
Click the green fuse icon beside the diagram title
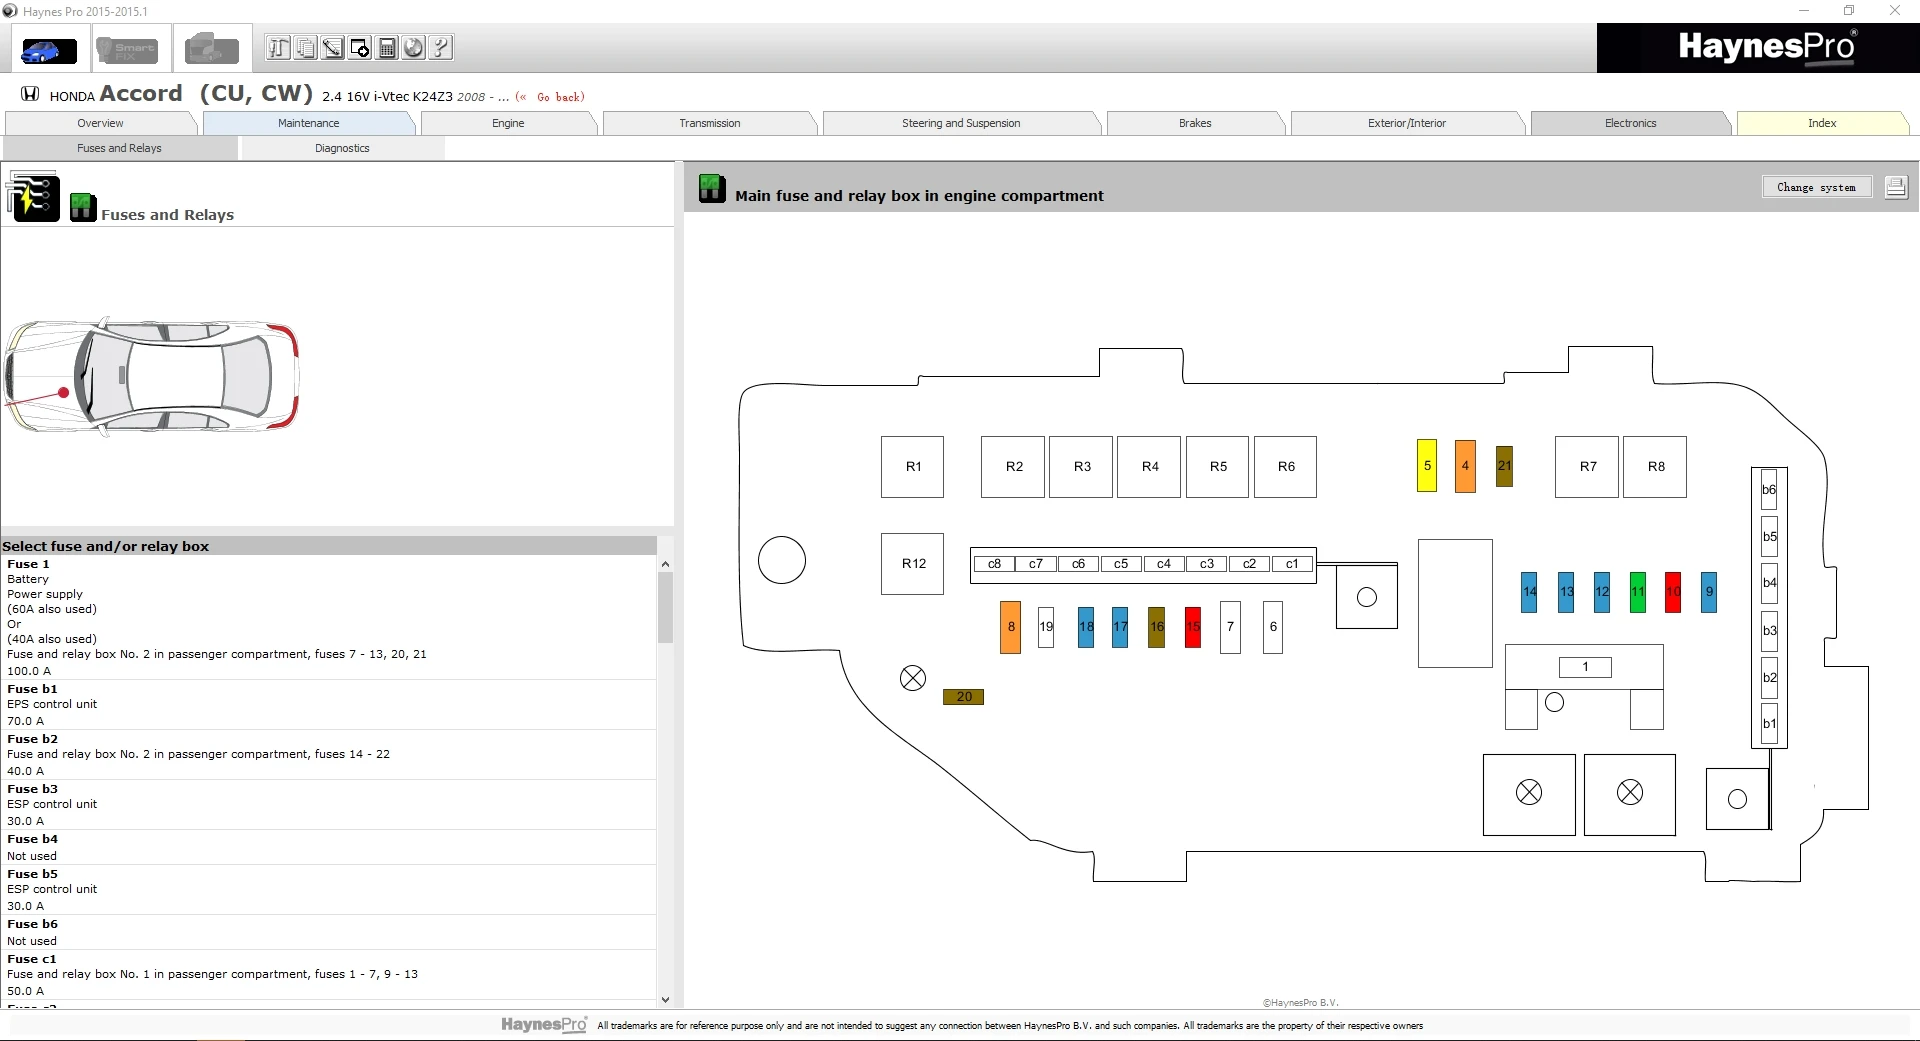[x=712, y=188]
